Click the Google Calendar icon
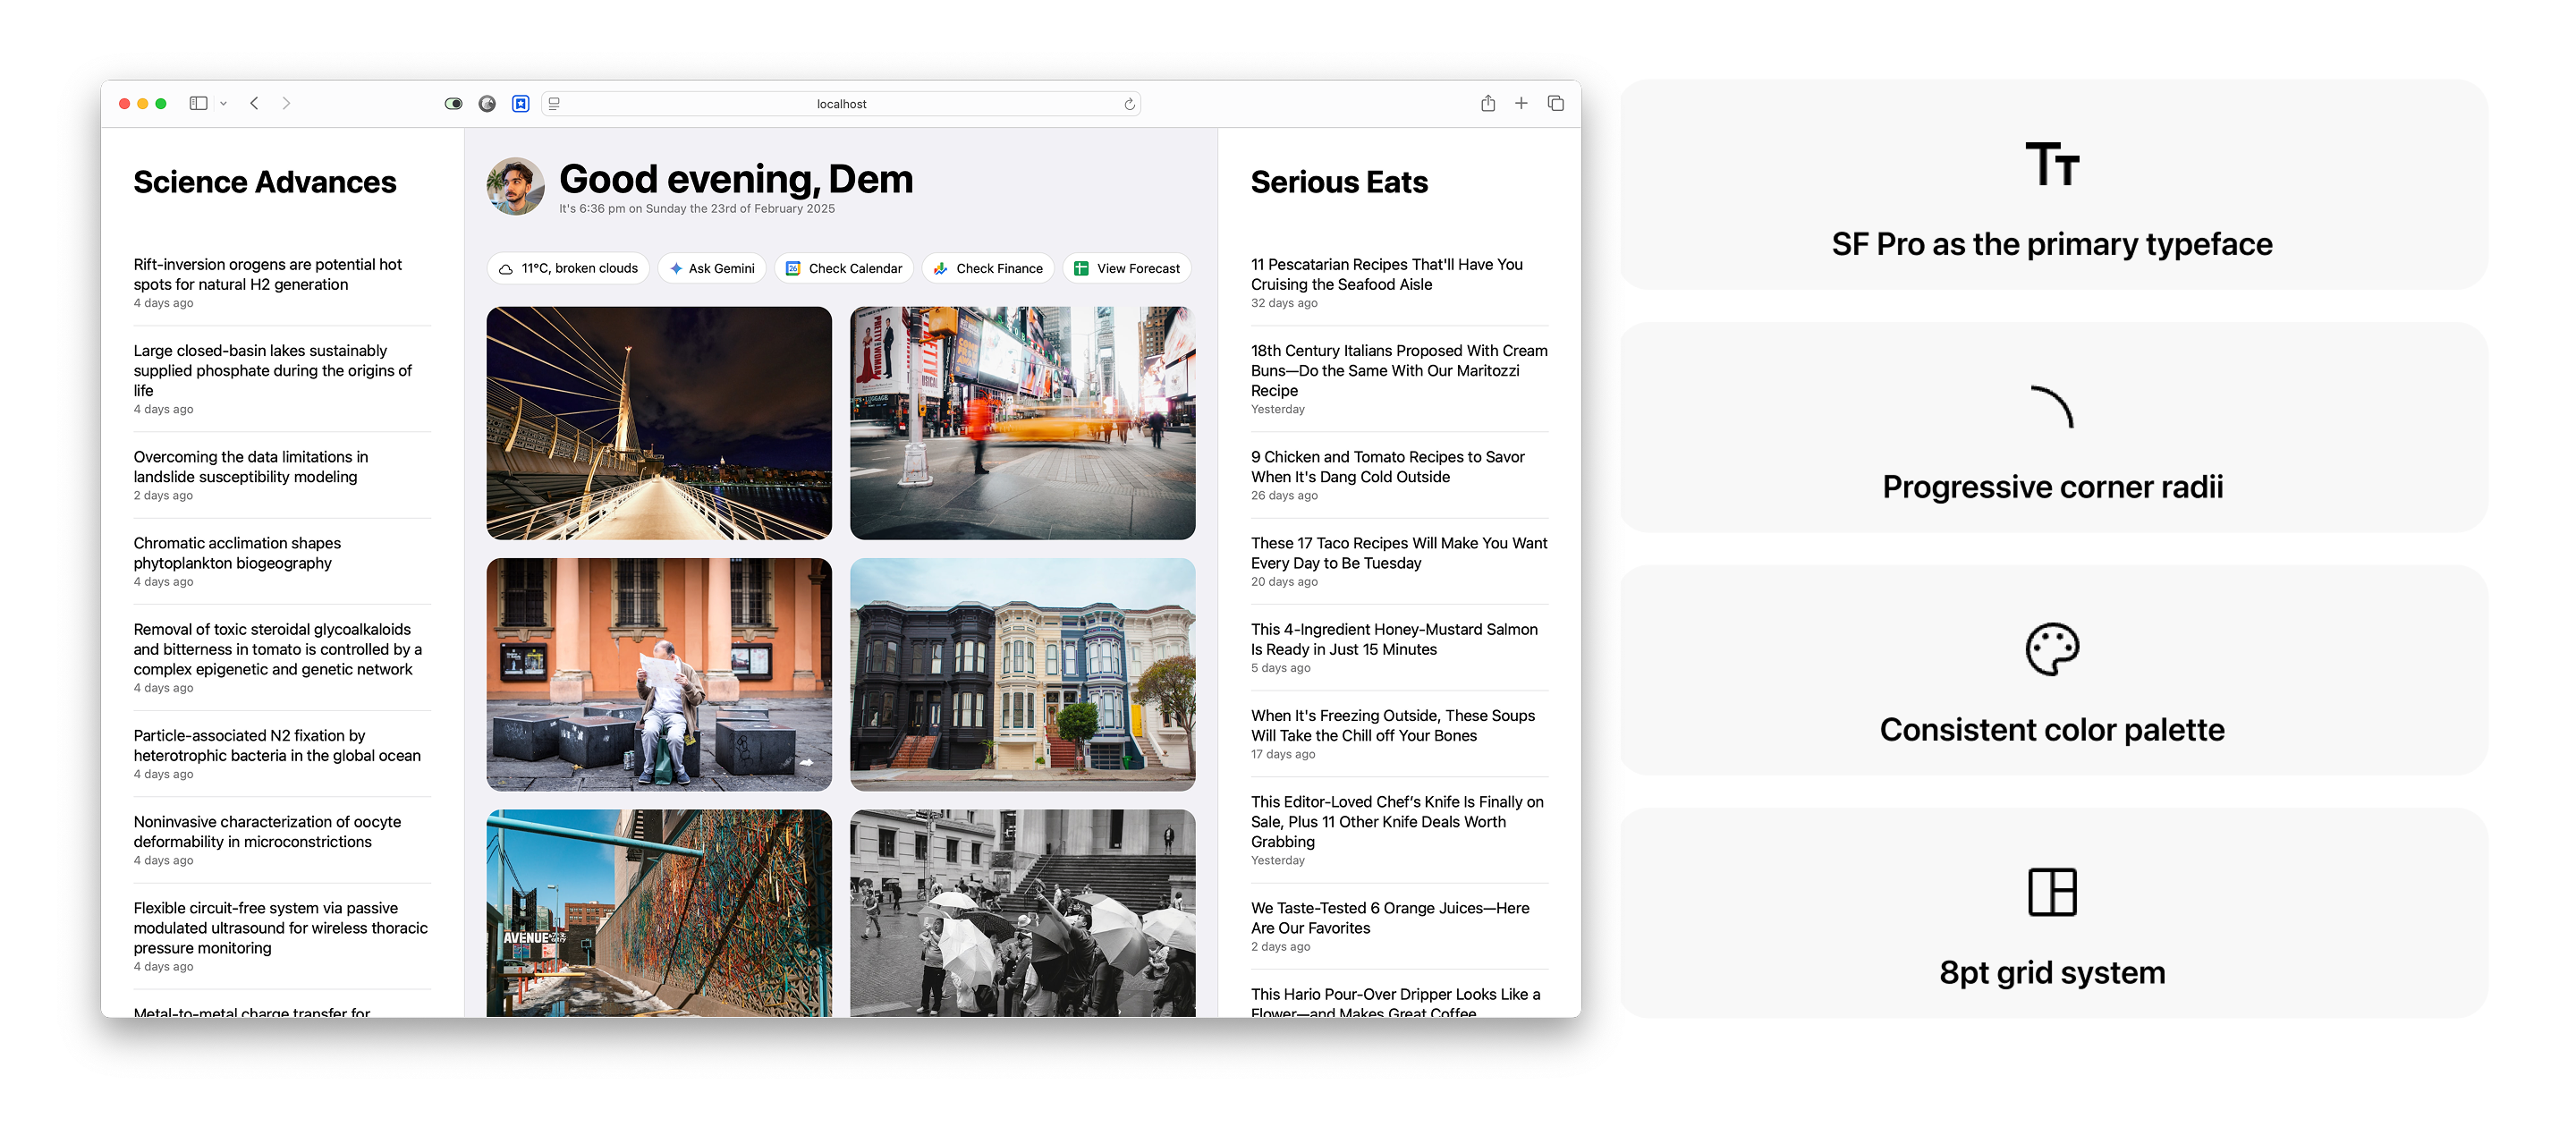Screen dimensions: 2576x1127 point(793,268)
